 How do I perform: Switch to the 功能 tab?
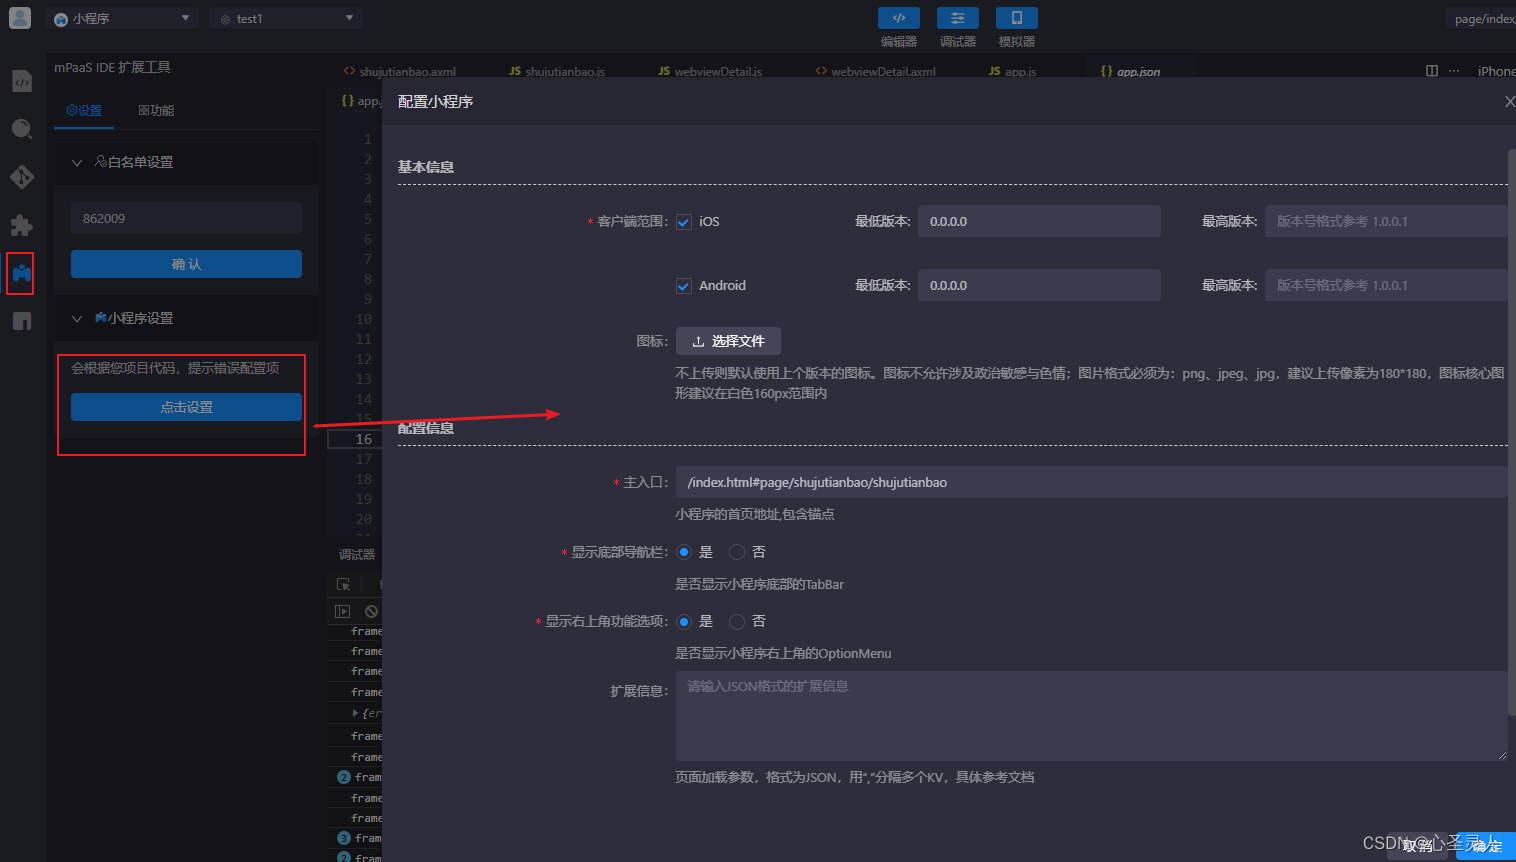pos(156,110)
